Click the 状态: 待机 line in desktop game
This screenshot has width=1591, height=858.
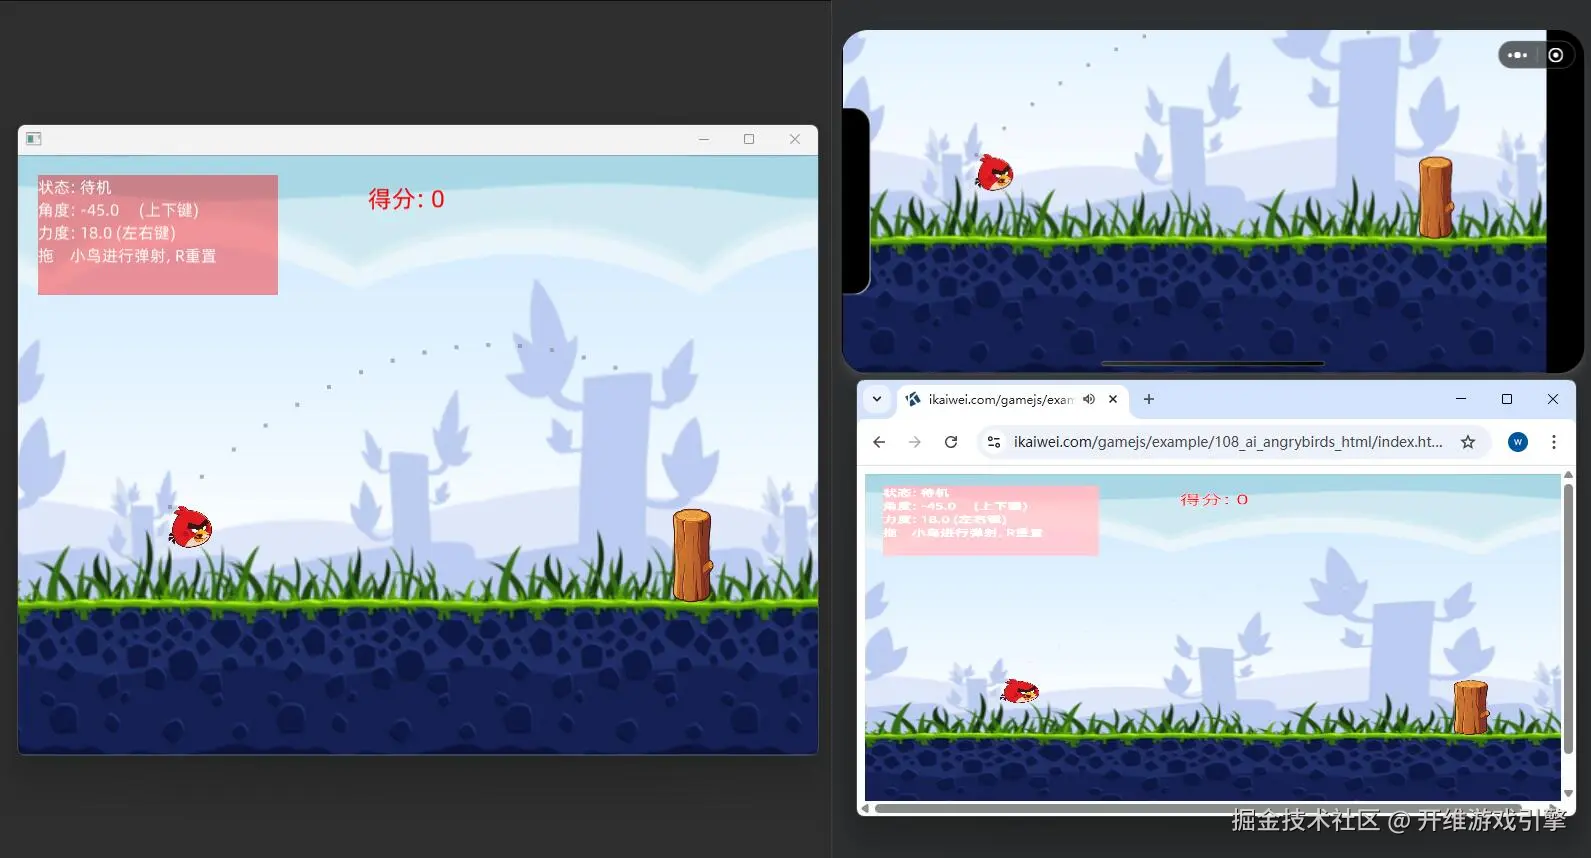coord(75,187)
